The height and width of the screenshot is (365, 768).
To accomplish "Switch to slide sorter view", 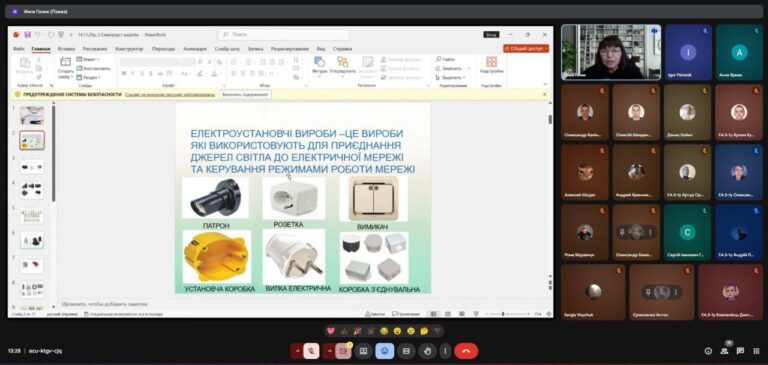I will point(447,314).
